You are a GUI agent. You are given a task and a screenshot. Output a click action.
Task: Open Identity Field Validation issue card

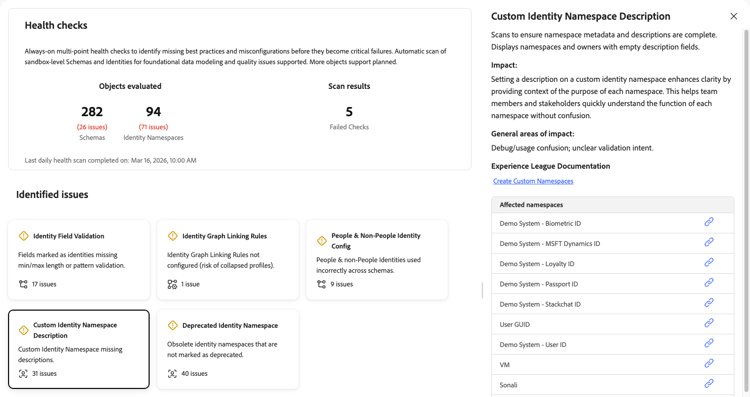(x=79, y=260)
